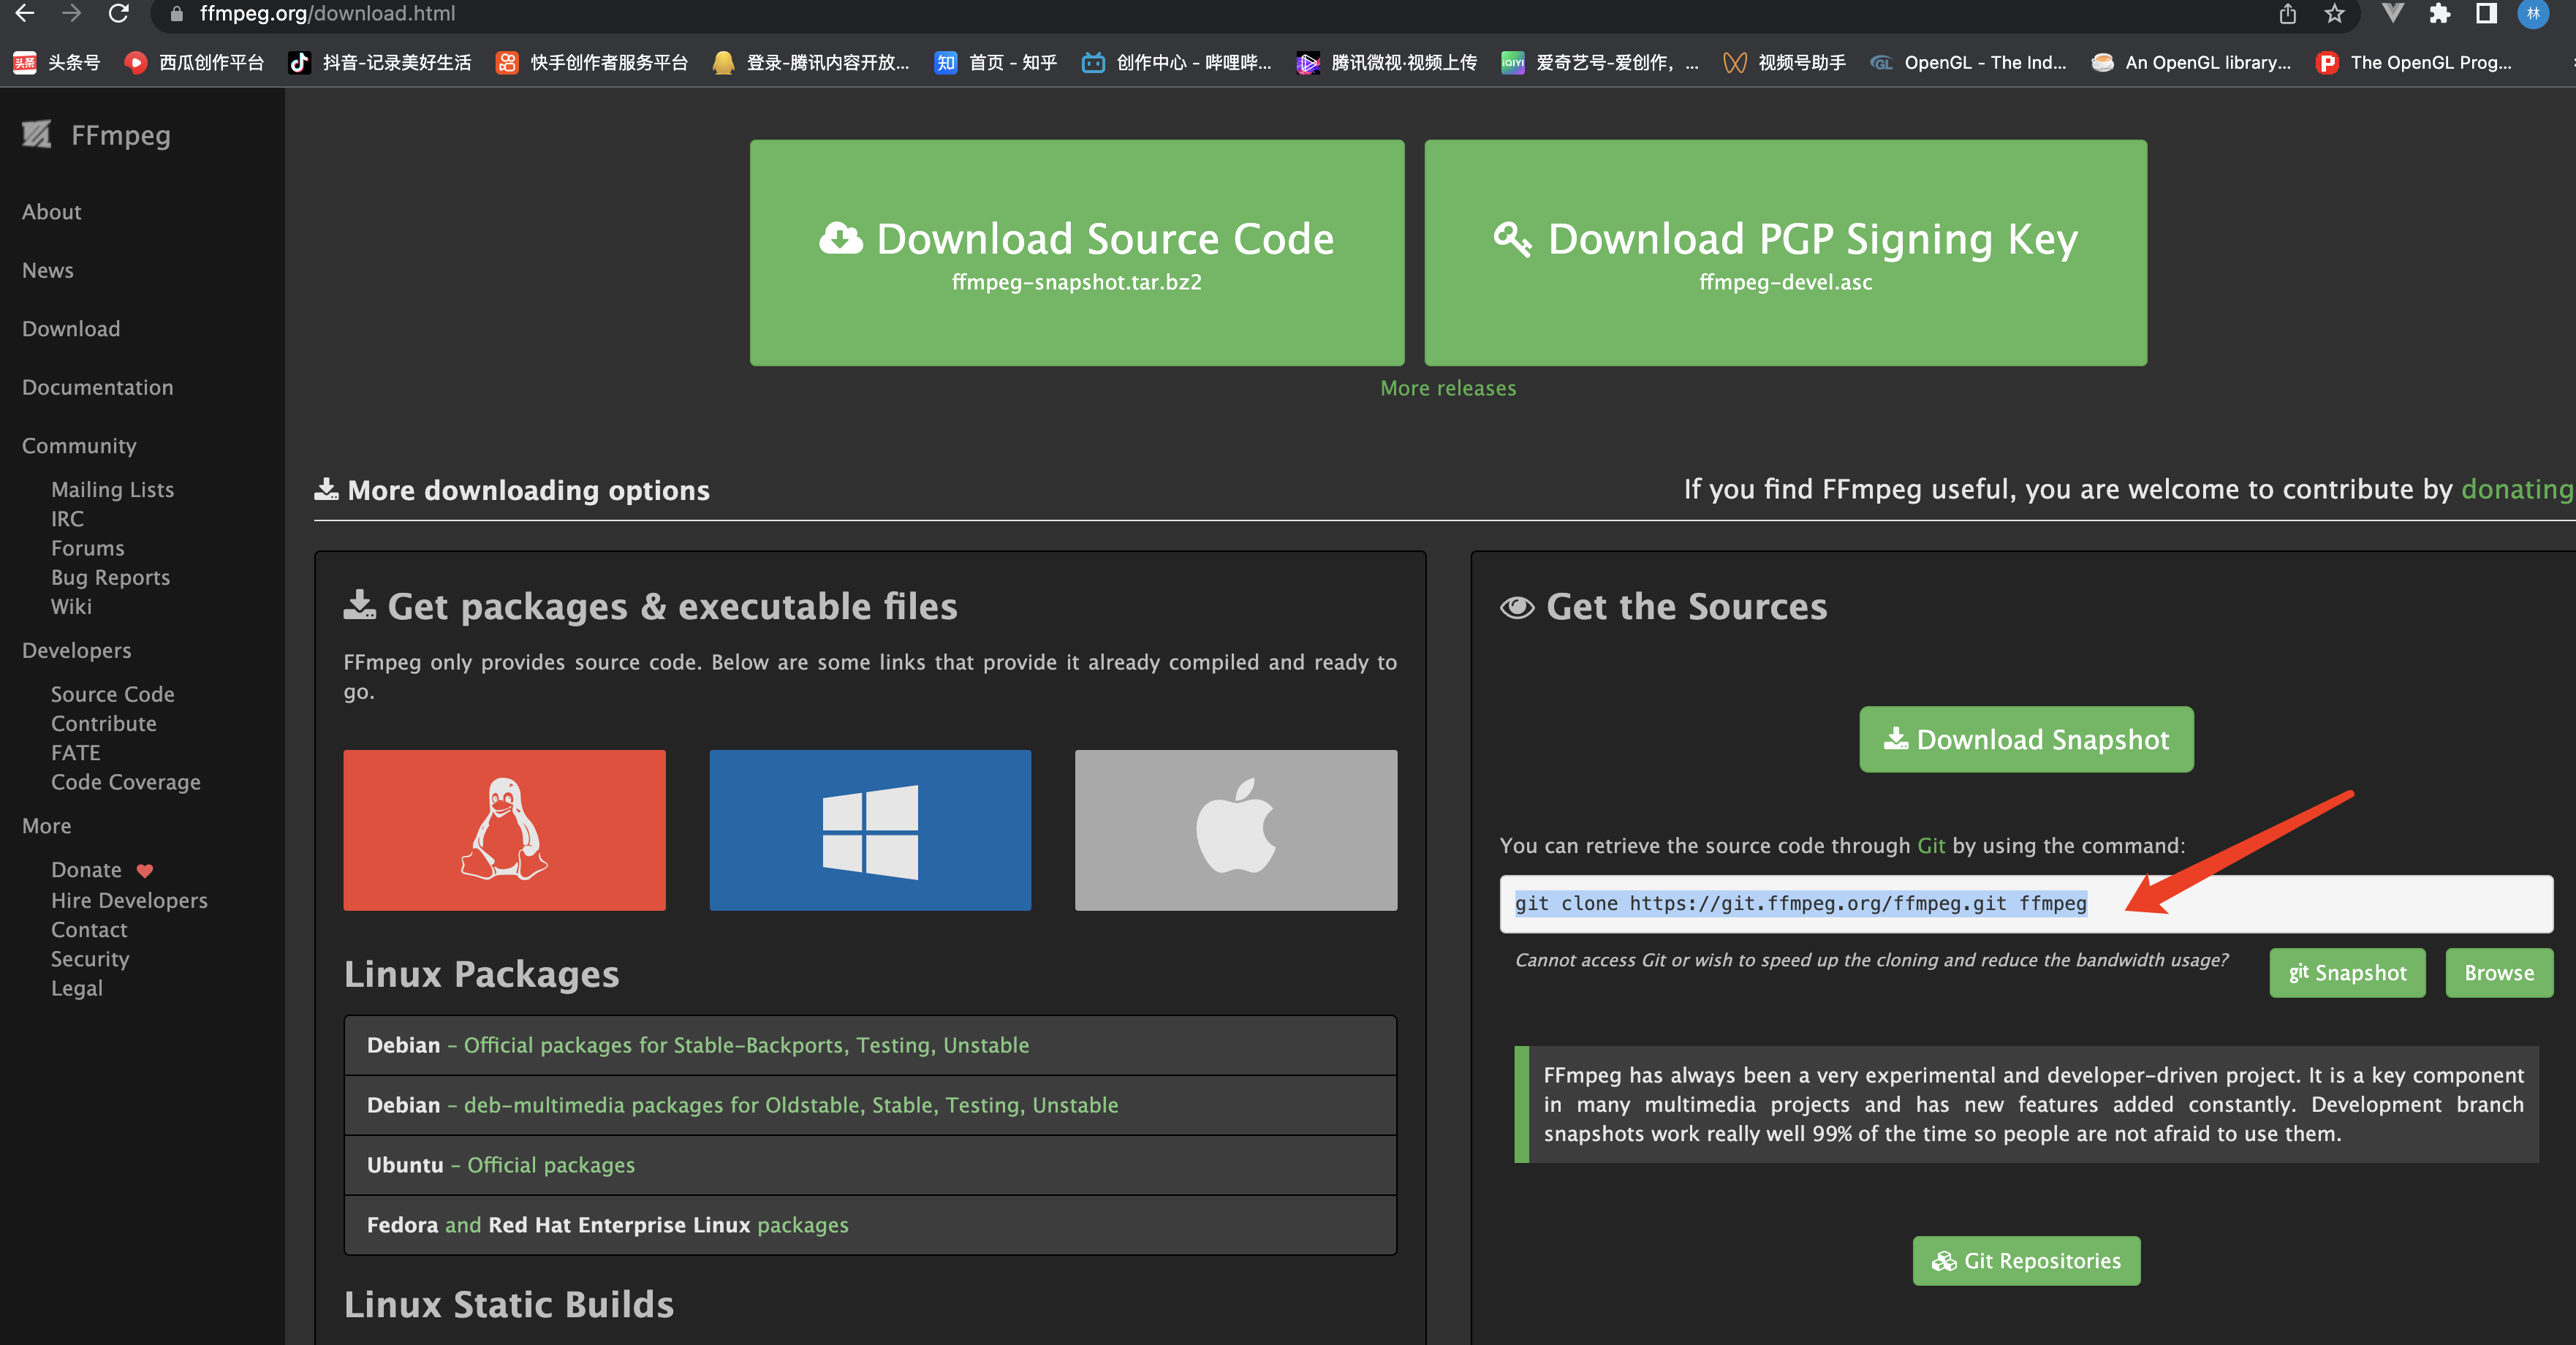
Task: Bookmark this page with the star icon
Action: pyautogui.click(x=2334, y=13)
